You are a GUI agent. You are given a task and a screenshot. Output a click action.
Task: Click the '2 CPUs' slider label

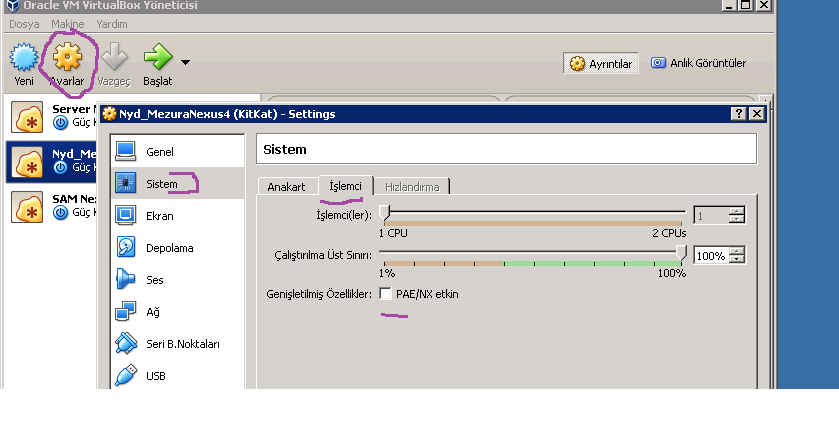coord(669,233)
